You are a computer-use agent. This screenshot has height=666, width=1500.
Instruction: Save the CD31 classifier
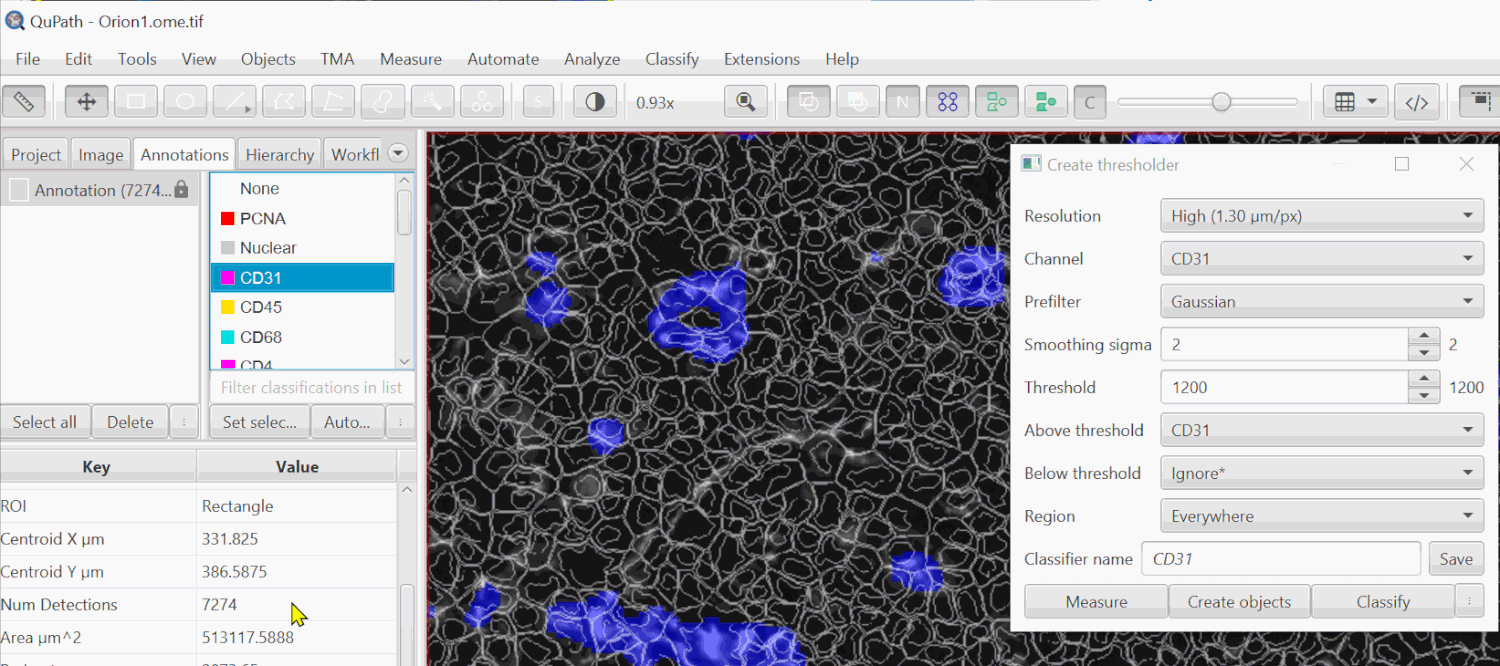(x=1455, y=559)
